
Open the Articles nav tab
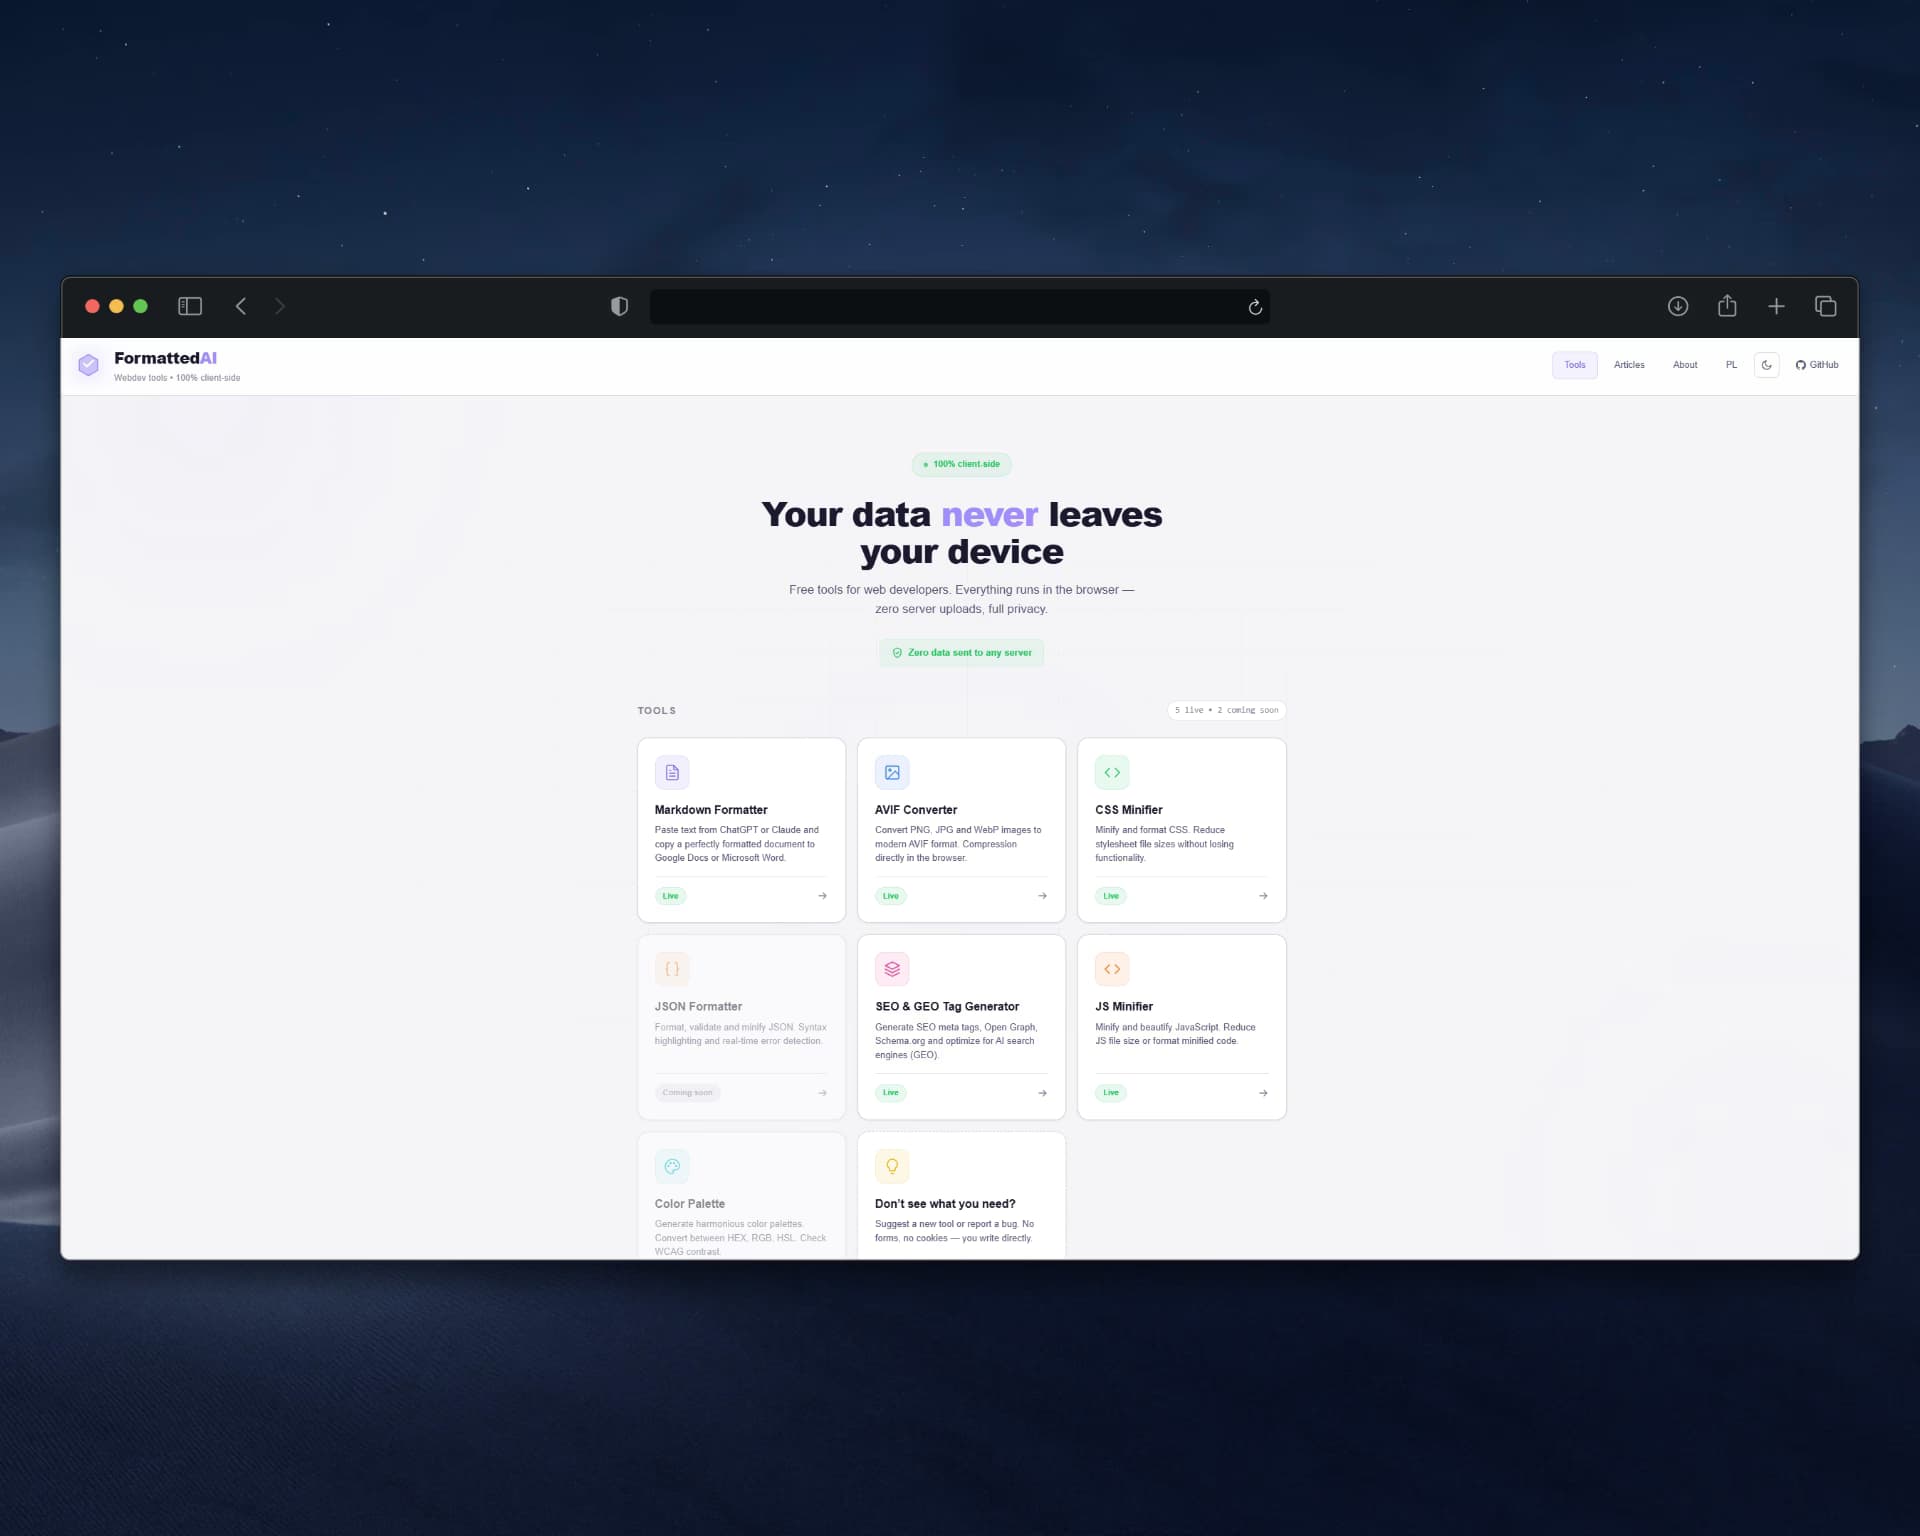click(1629, 365)
